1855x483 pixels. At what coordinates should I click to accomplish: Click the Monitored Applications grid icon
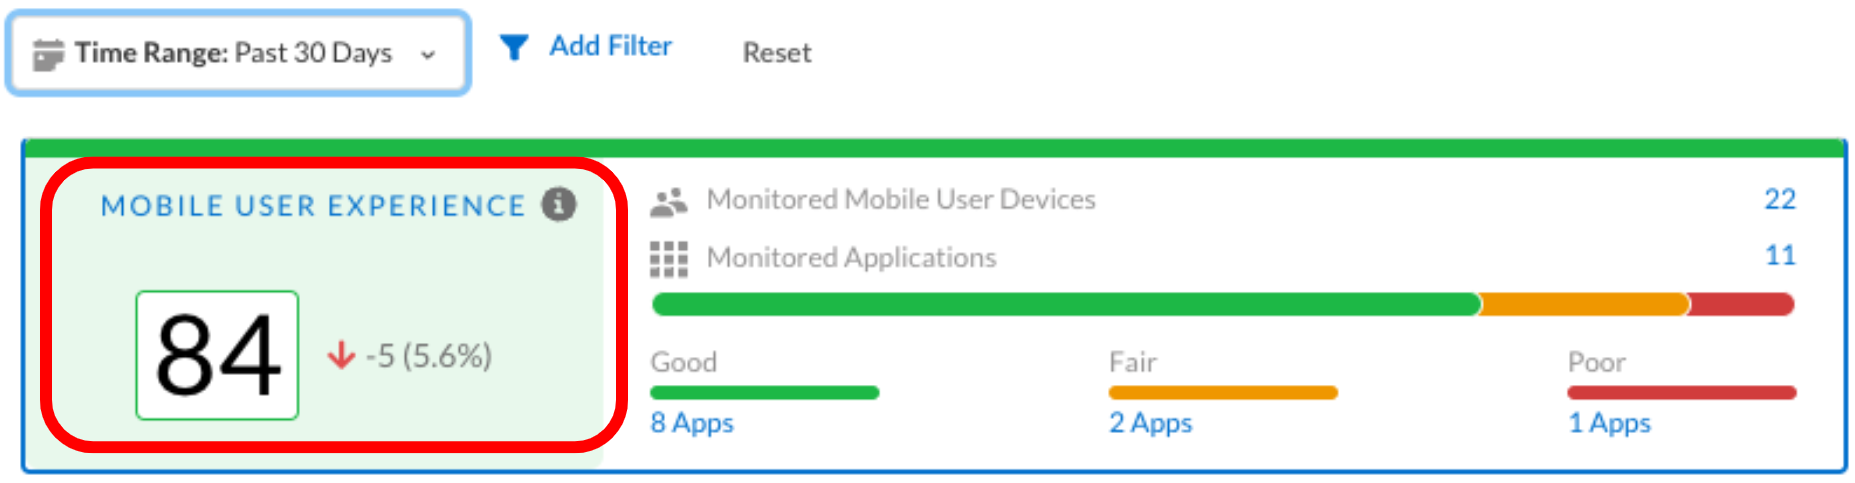[668, 259]
